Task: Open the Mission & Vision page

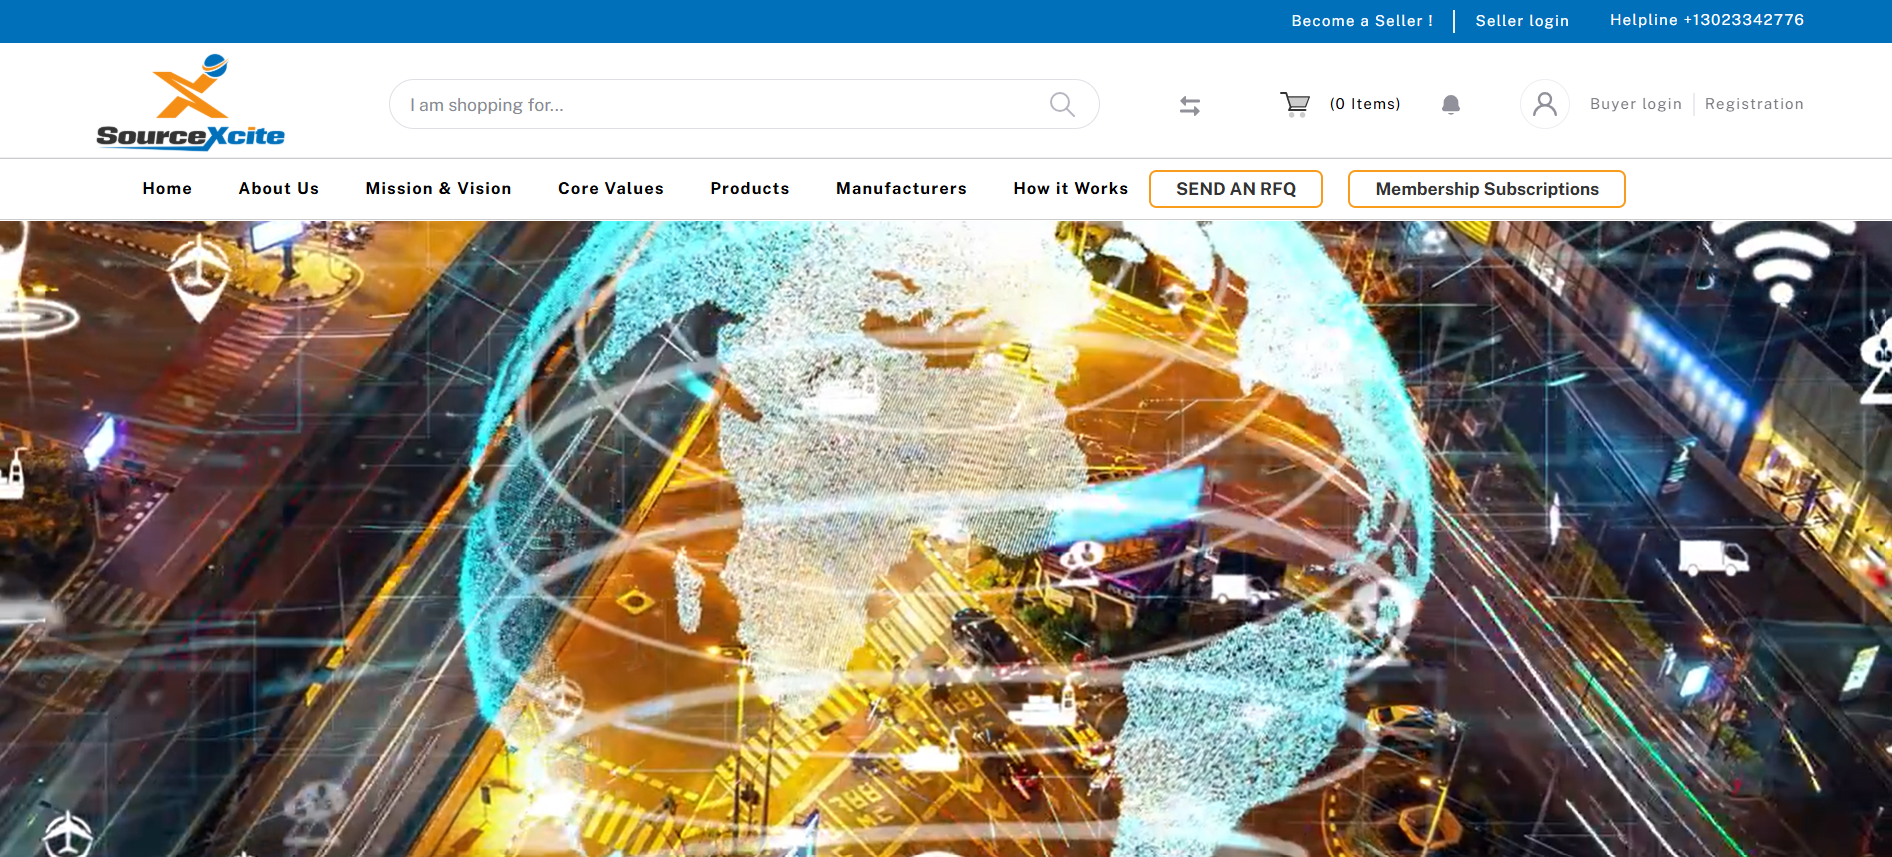Action: tap(438, 188)
